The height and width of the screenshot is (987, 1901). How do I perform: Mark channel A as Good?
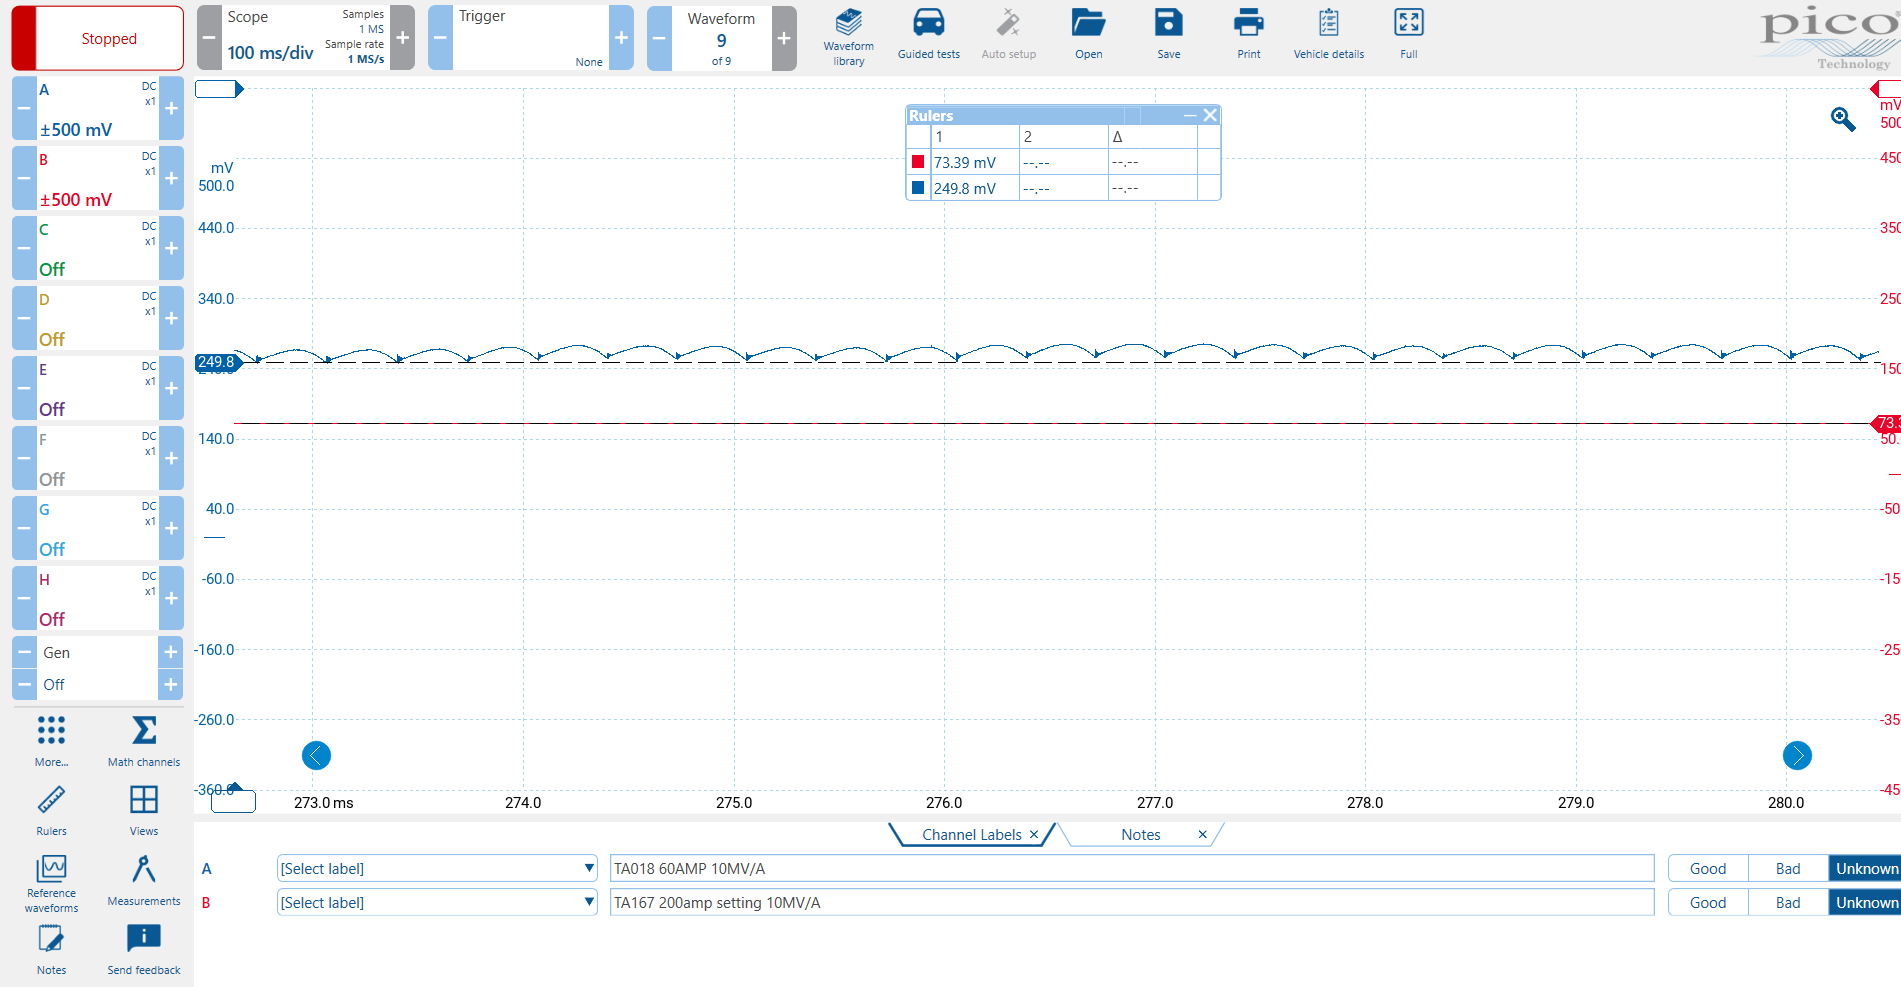tap(1708, 868)
